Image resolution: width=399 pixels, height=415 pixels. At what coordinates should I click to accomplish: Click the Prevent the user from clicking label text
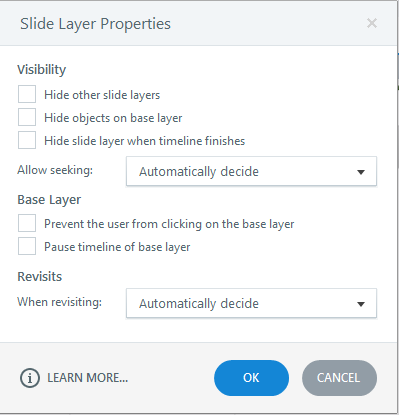[x=169, y=224]
